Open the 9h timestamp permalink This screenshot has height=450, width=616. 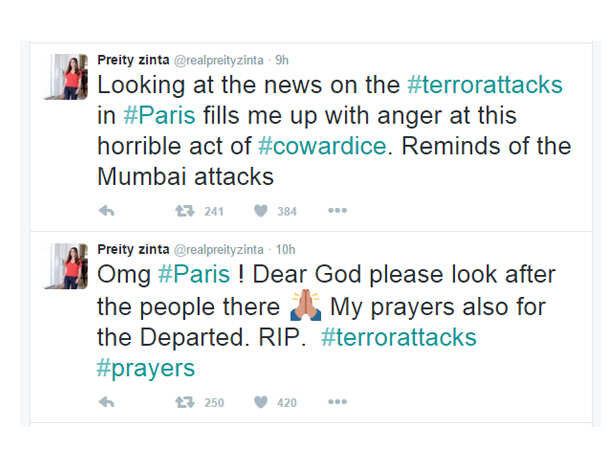click(x=282, y=60)
